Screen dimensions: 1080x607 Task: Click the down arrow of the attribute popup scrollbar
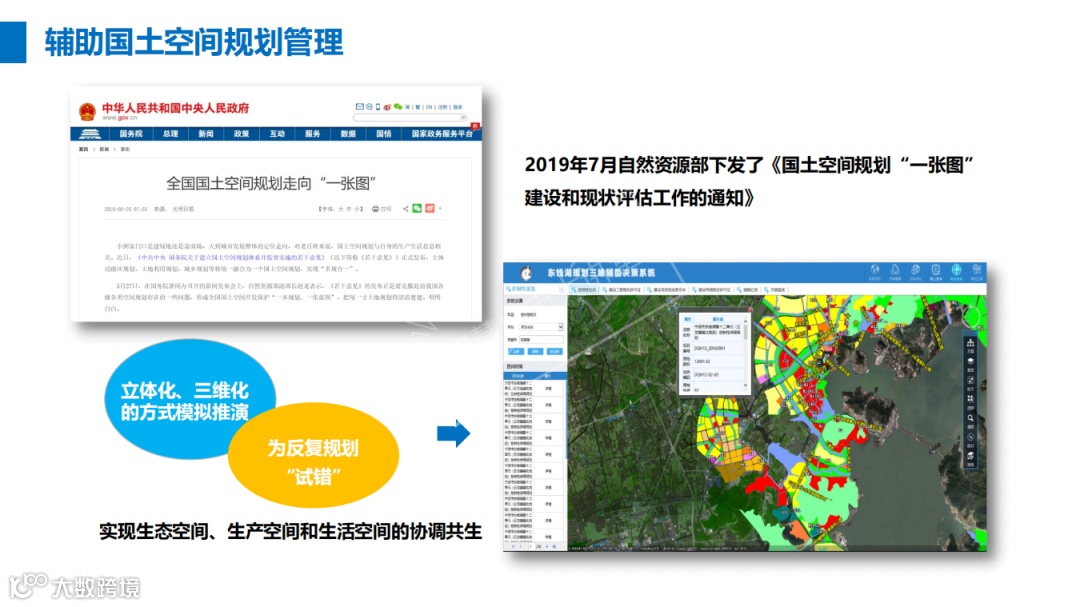click(745, 385)
